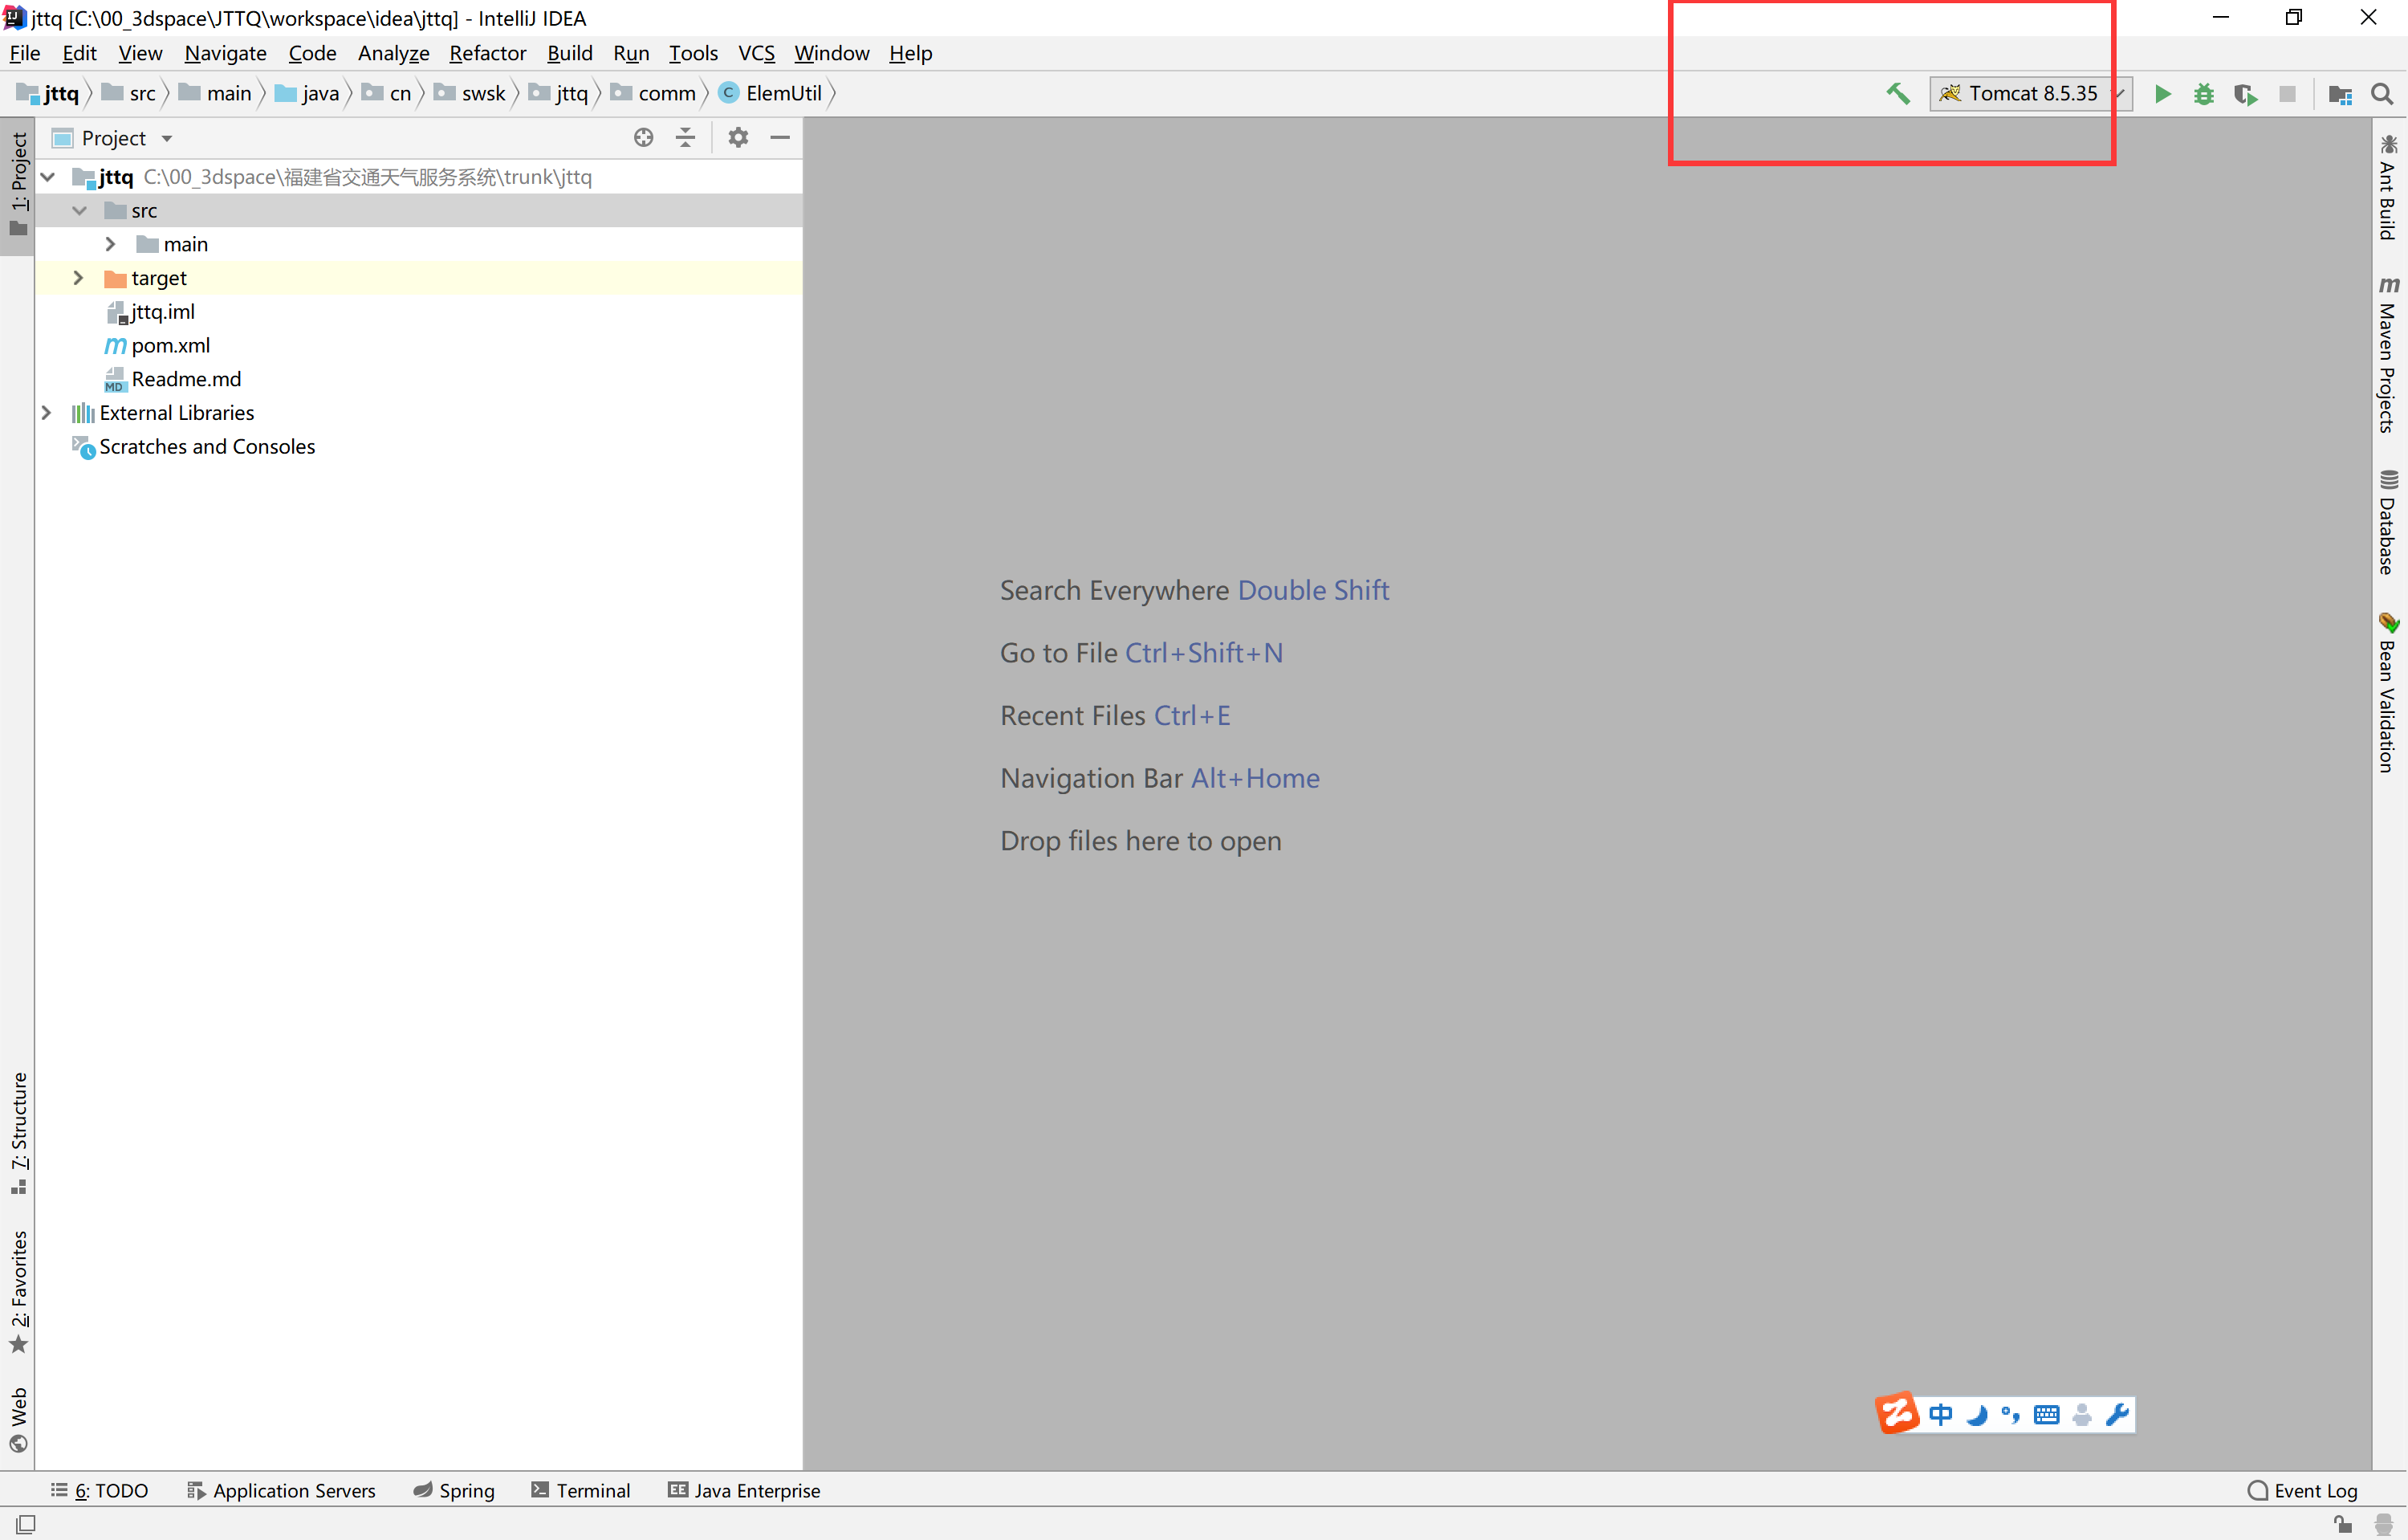2408x1540 pixels.
Task: Expand the target folder
Action: pyautogui.click(x=78, y=278)
